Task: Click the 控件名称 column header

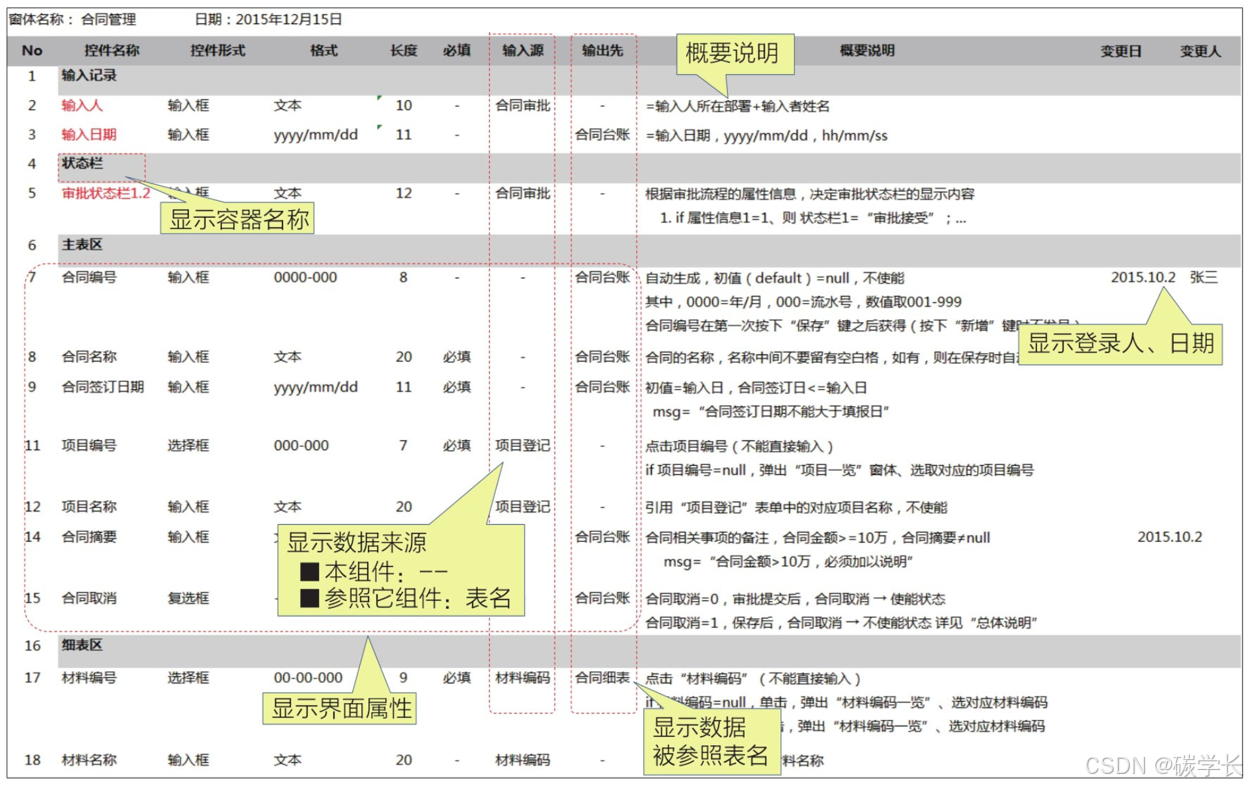Action: click(x=111, y=50)
